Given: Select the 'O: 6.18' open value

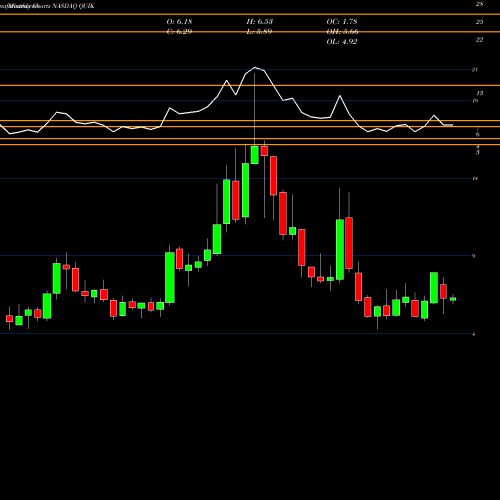Looking at the screenshot, I should click(179, 22).
